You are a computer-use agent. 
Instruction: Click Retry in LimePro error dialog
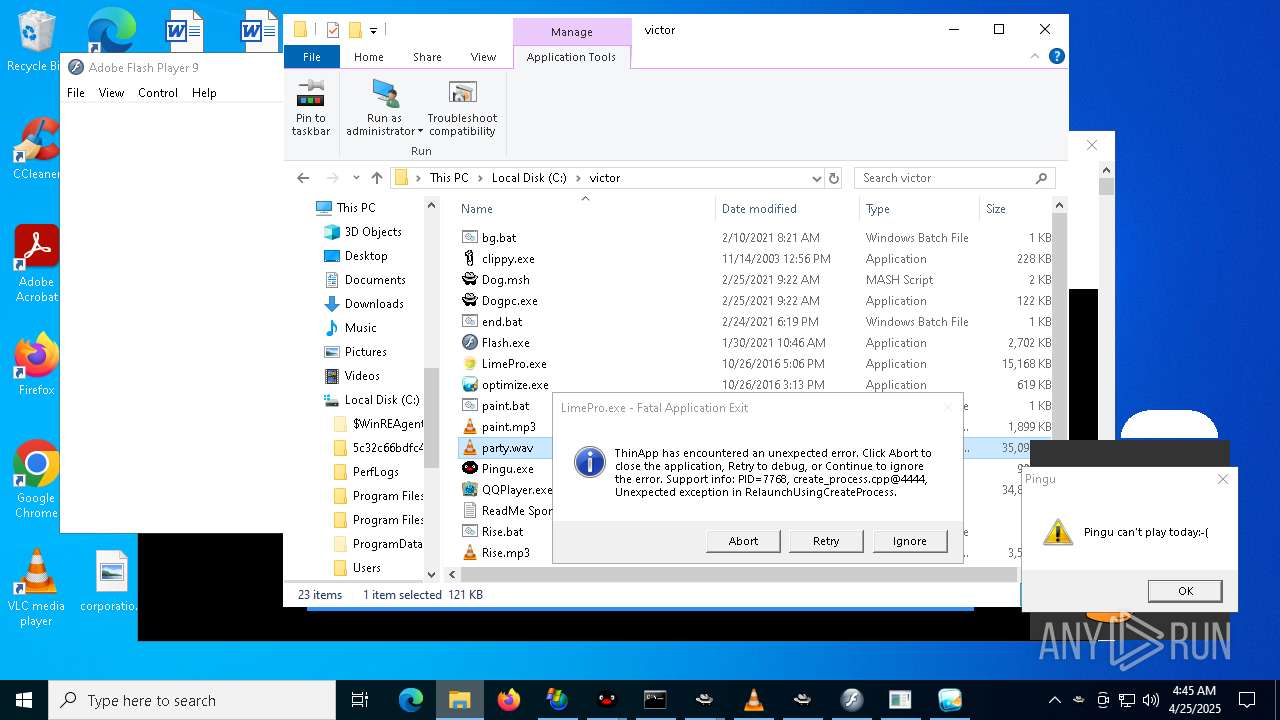[x=826, y=541]
